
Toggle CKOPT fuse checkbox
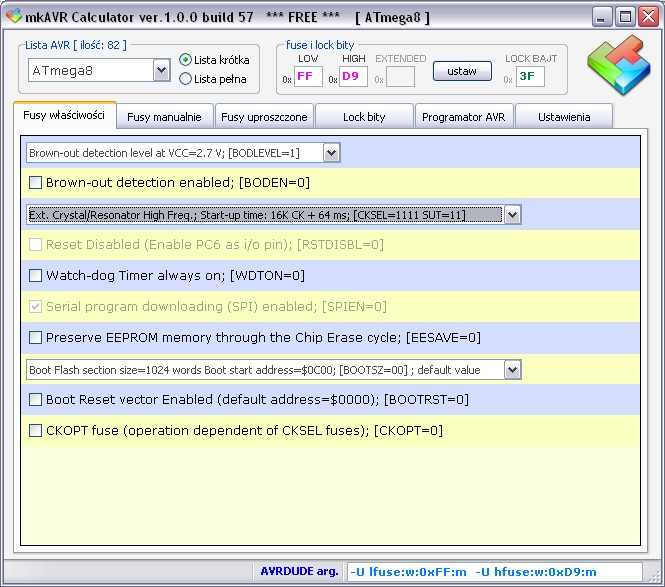pyautogui.click(x=35, y=431)
